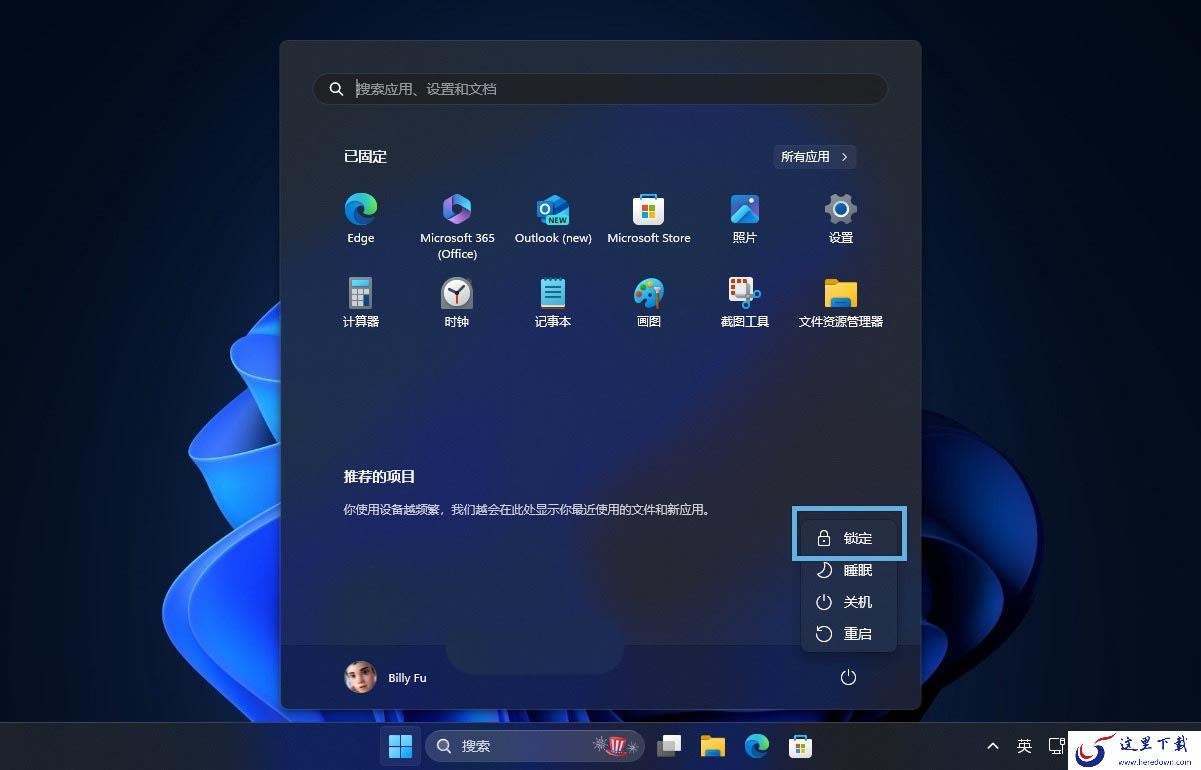Open 文件资源管理器 in pinned apps
This screenshot has height=770, width=1201.
841,303
